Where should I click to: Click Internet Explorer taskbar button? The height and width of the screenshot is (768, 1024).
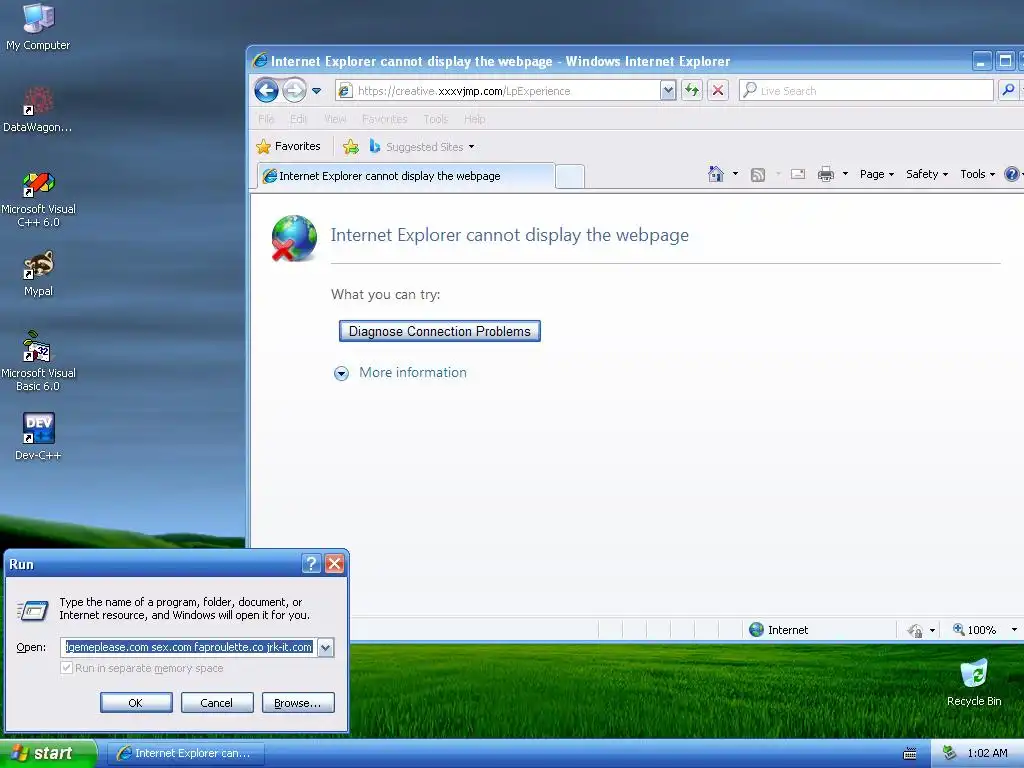click(x=185, y=753)
